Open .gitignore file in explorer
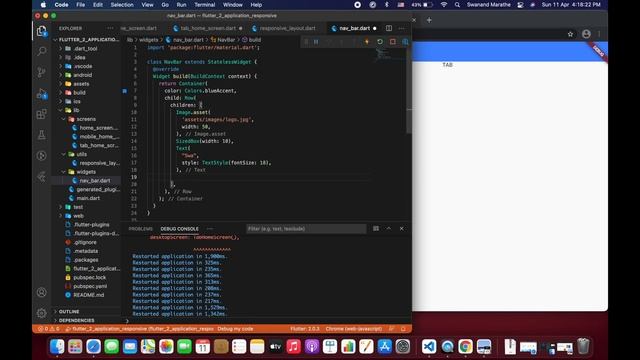This screenshot has width=640, height=360. [86, 242]
